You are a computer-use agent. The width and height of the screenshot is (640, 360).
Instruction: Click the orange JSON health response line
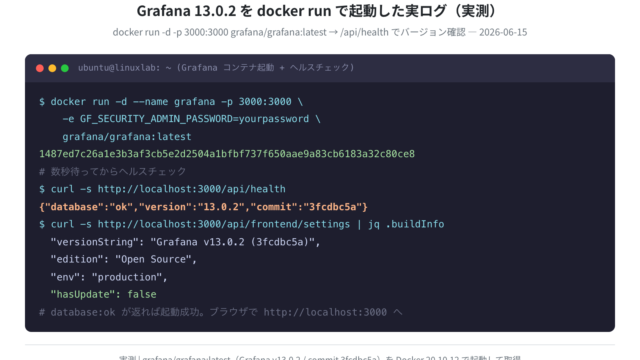pyautogui.click(x=203, y=207)
